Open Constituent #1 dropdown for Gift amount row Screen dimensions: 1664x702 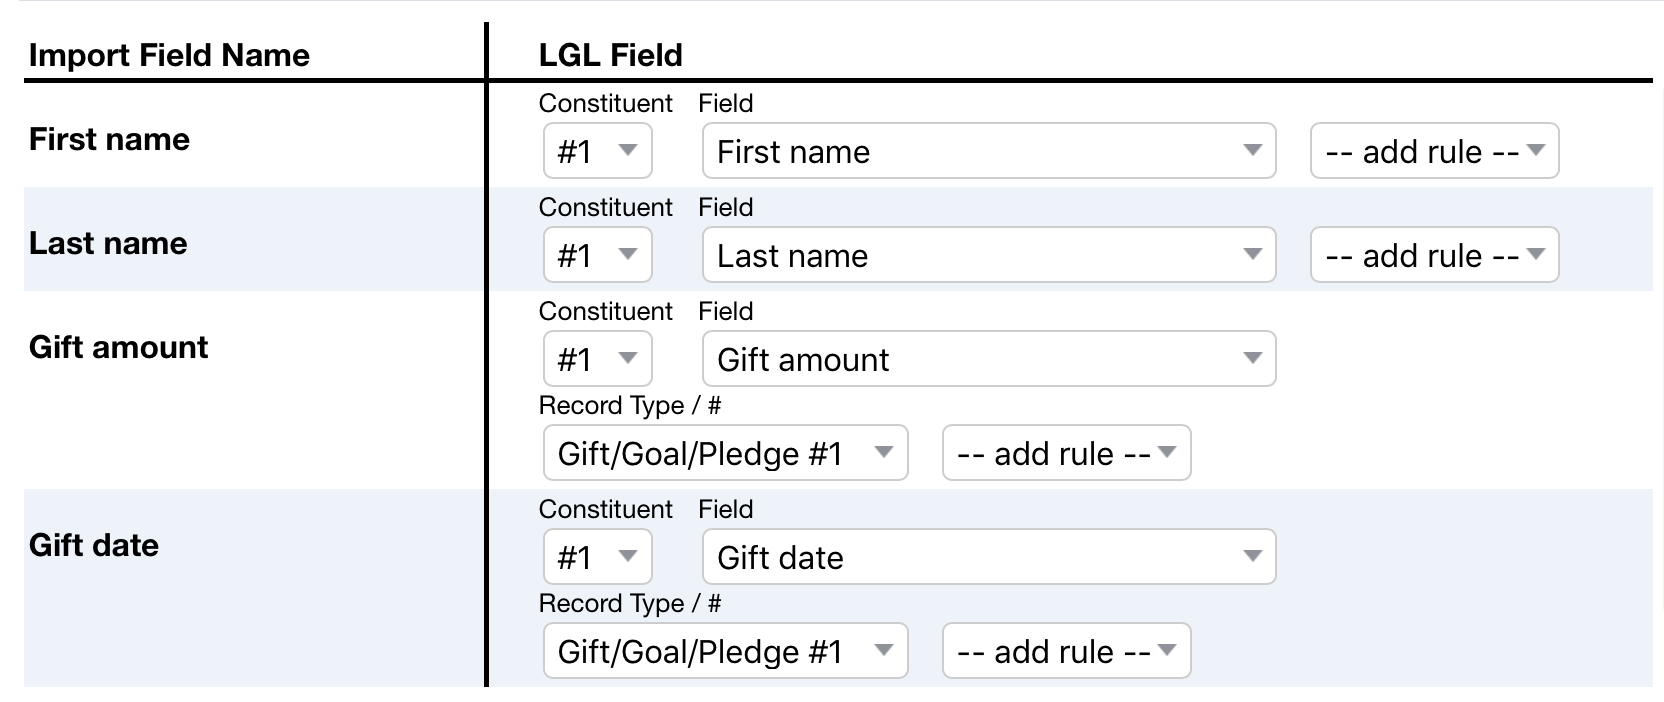(597, 359)
